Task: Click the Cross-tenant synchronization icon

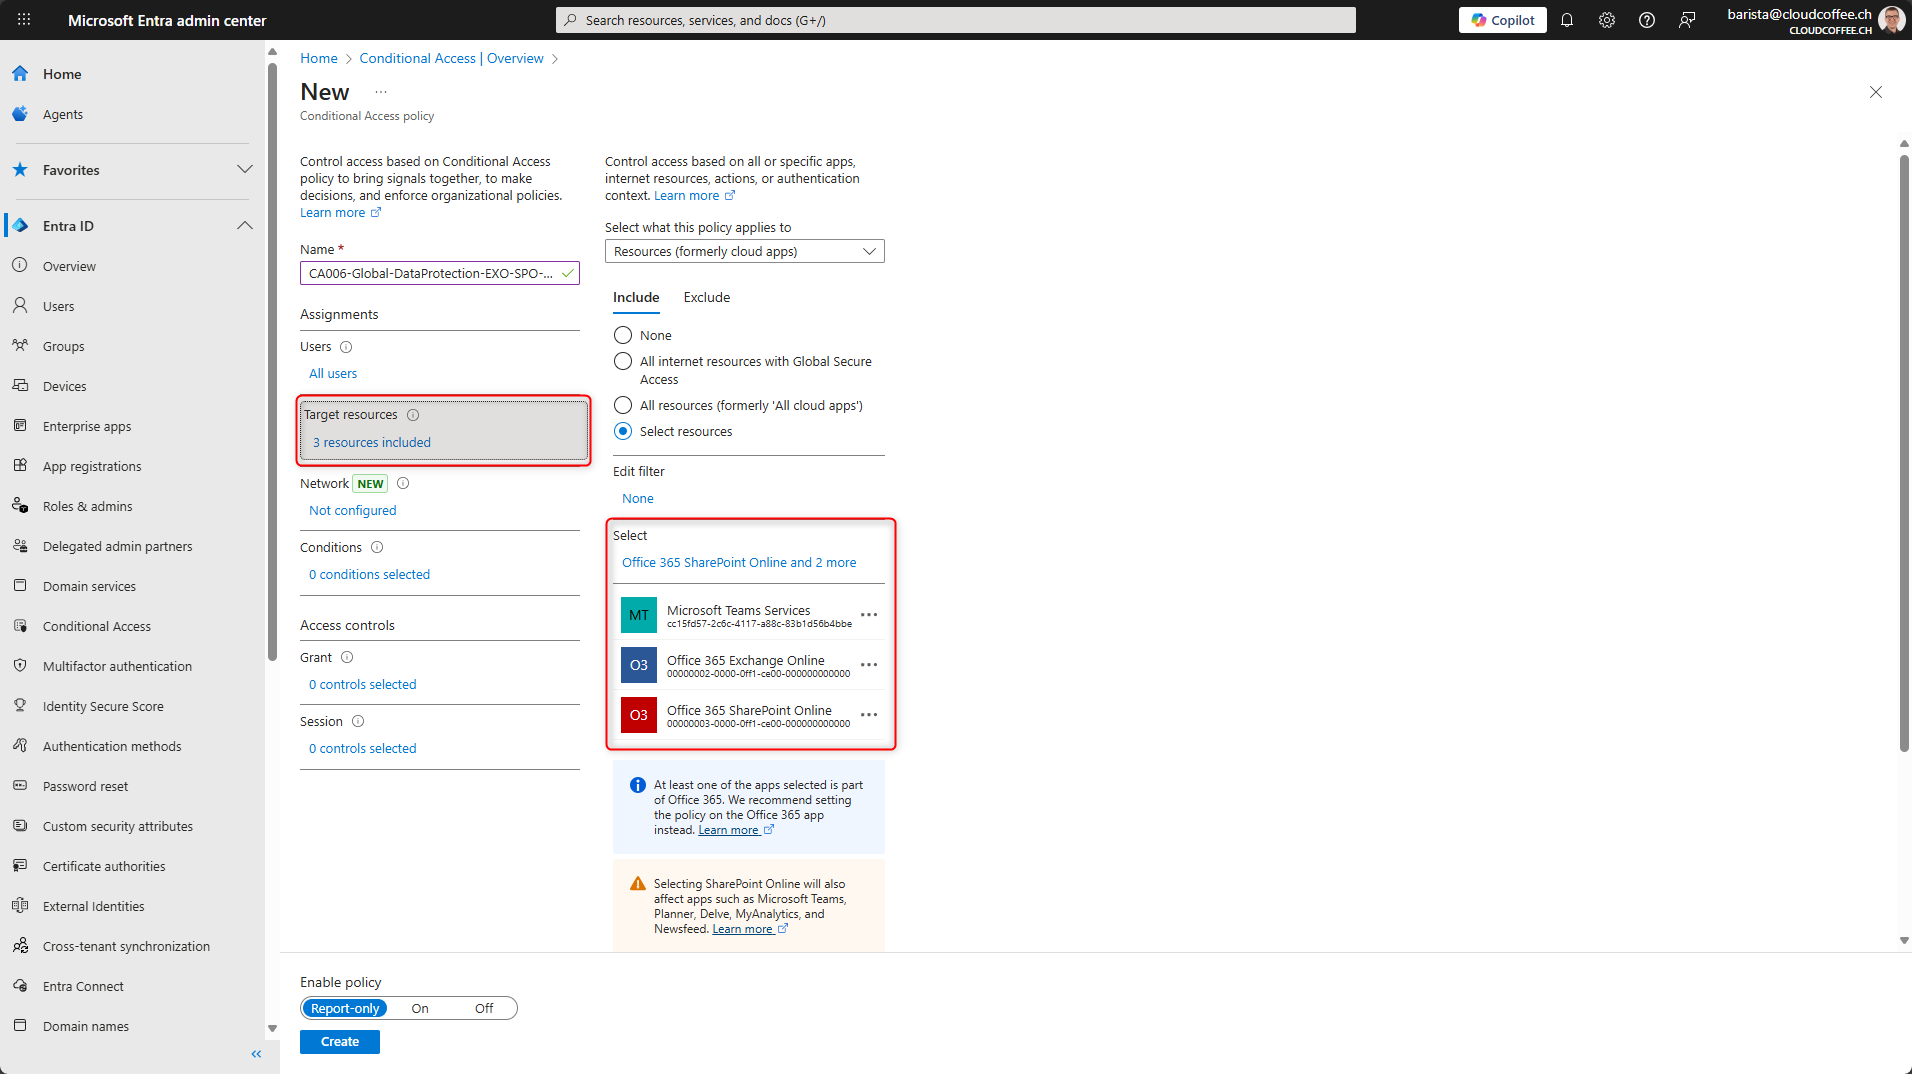Action: (20, 946)
